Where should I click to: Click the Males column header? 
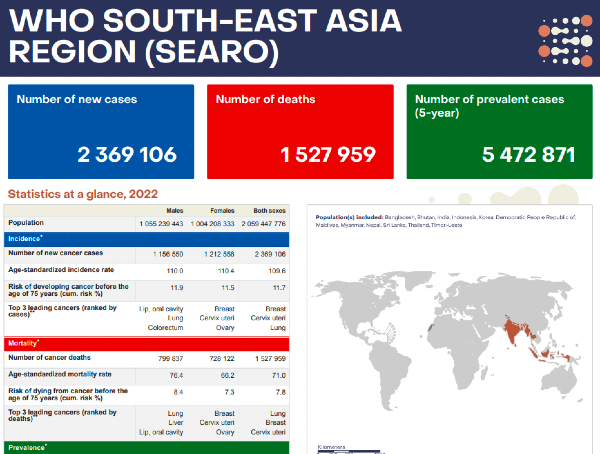pyautogui.click(x=174, y=211)
